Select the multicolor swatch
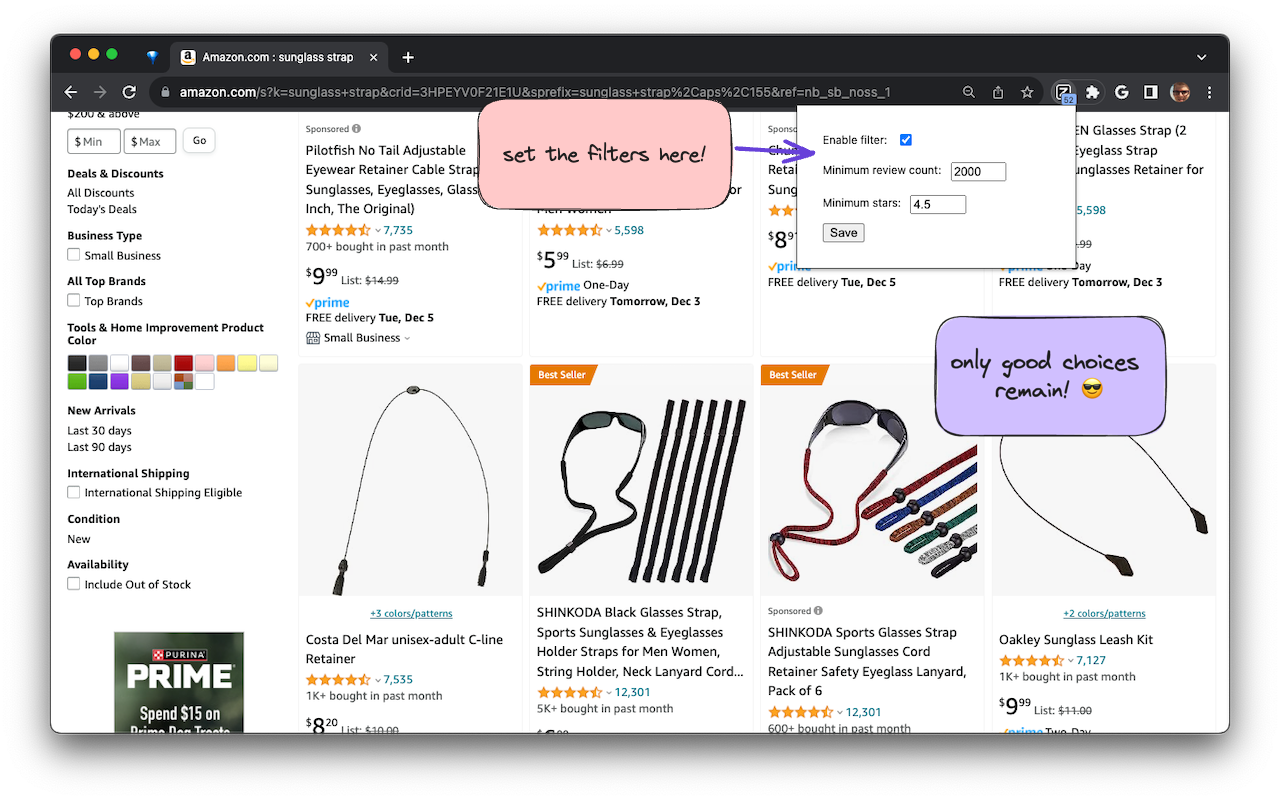 click(183, 381)
